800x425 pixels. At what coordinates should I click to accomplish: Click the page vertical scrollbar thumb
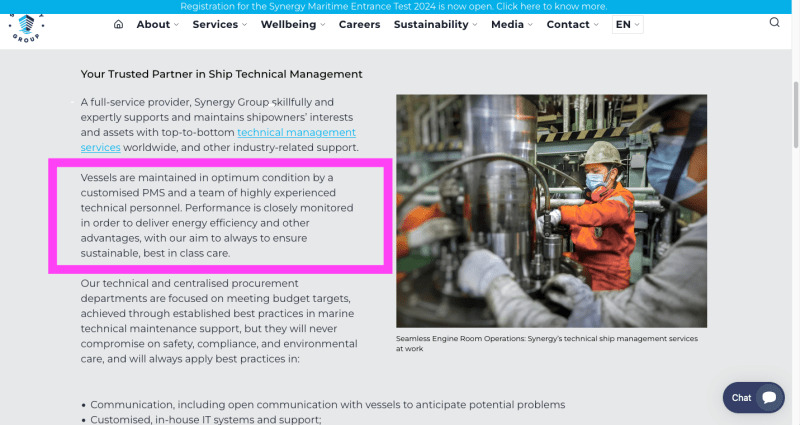(x=796, y=115)
